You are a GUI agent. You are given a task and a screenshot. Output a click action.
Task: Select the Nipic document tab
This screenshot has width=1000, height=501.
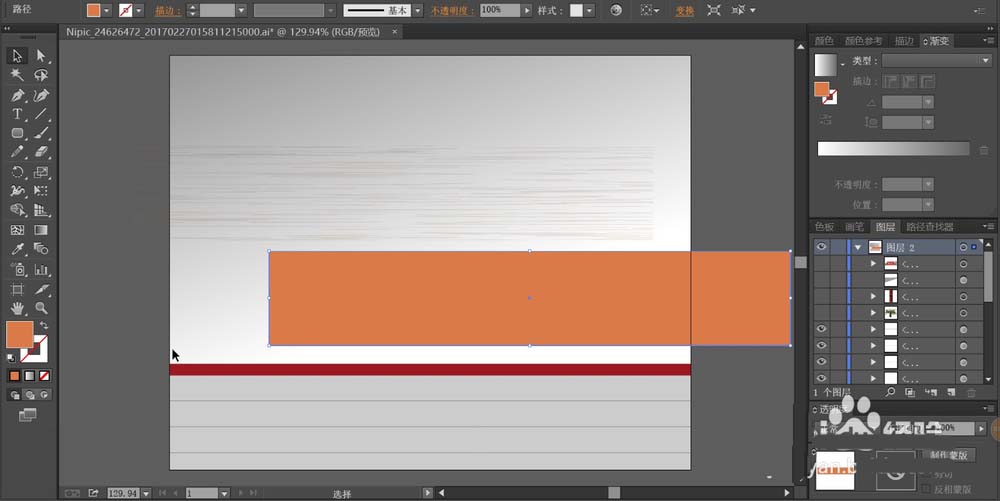223,32
